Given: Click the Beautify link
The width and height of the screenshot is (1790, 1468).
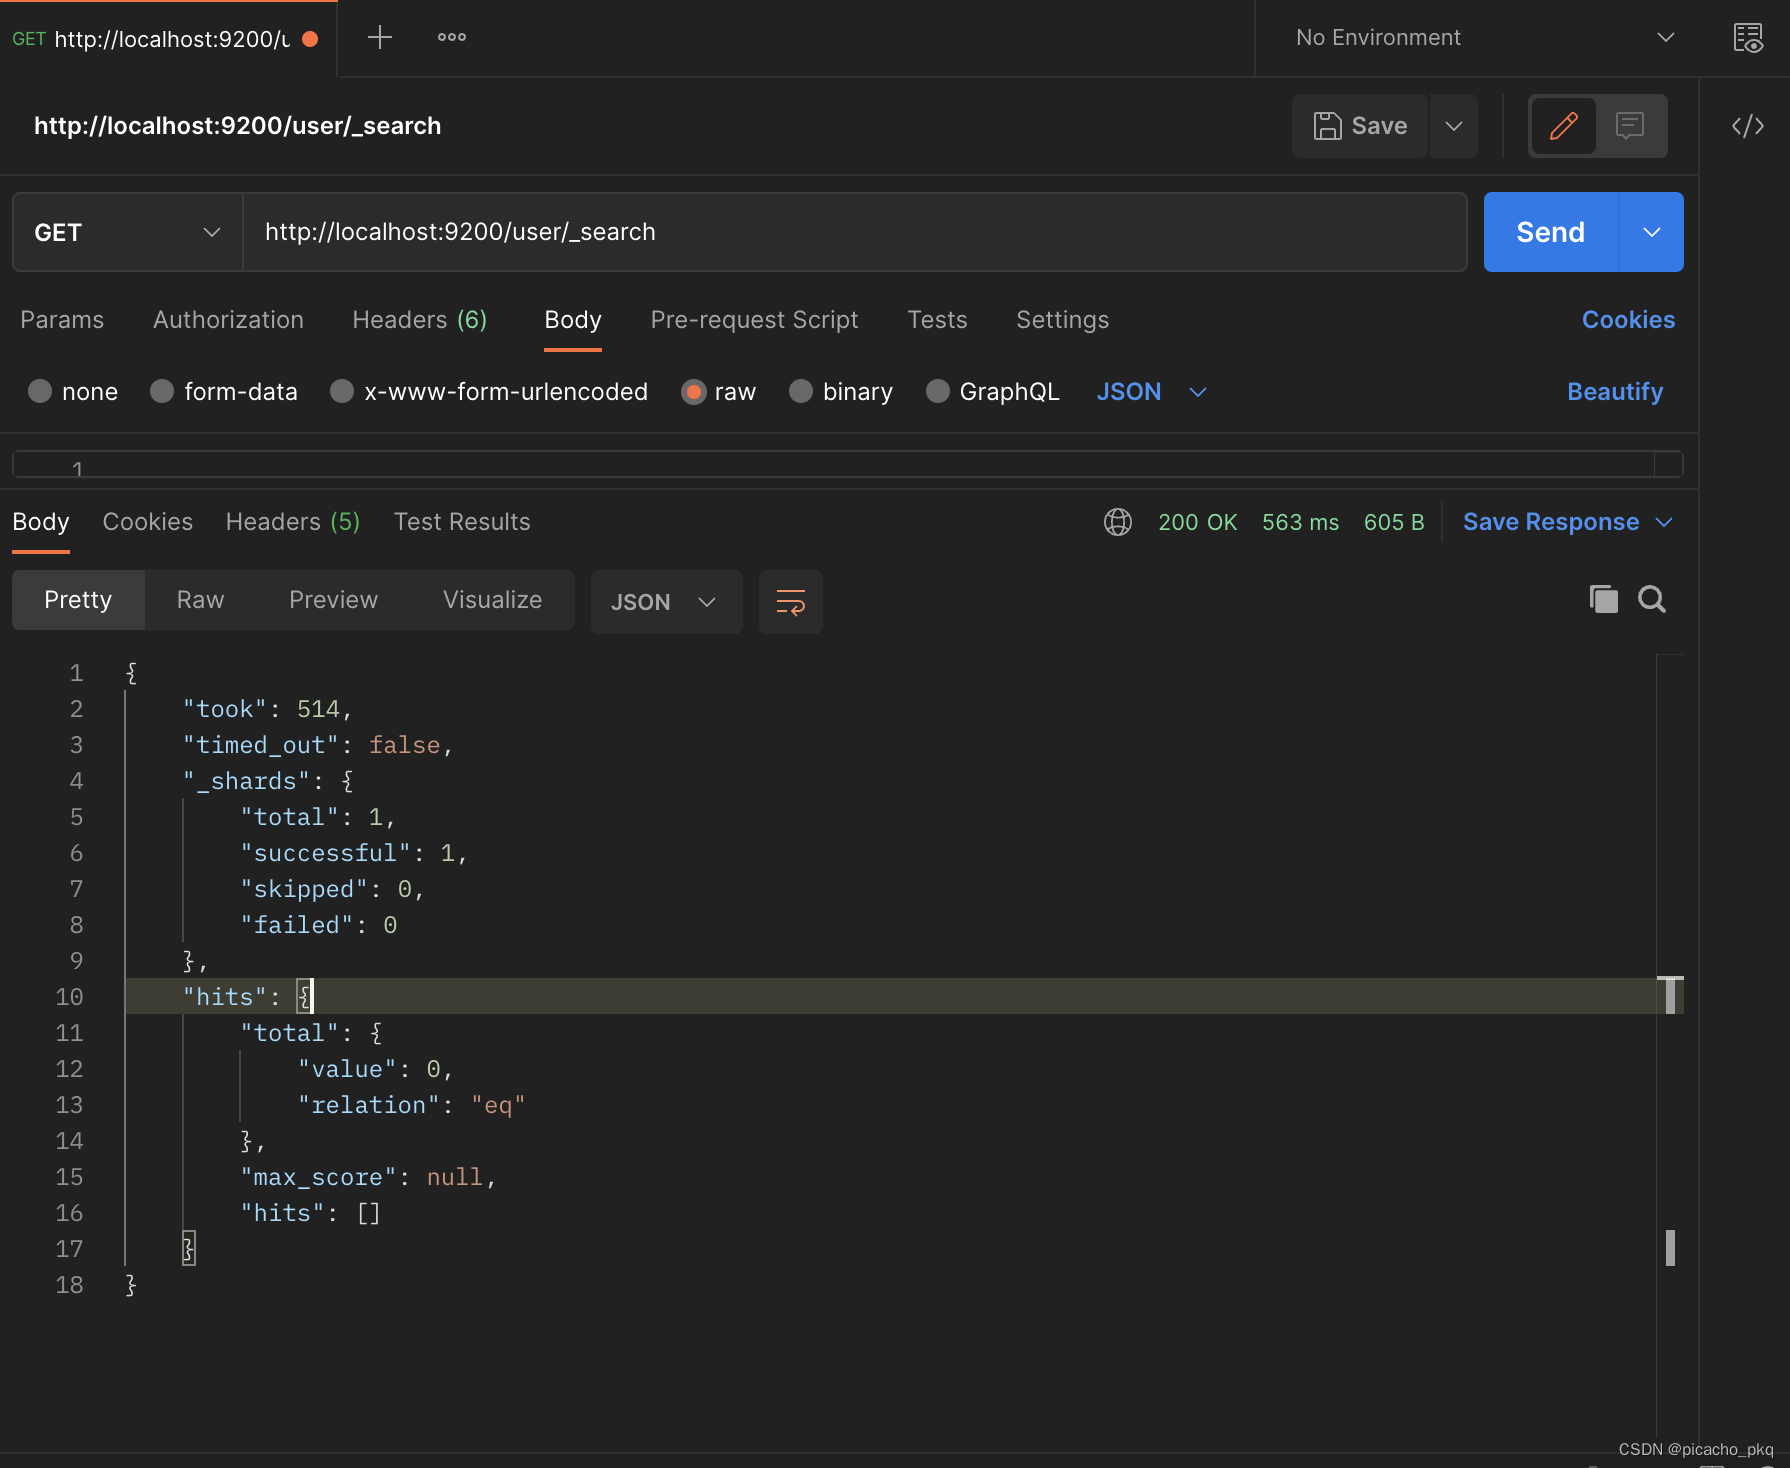Looking at the screenshot, I should (x=1615, y=391).
